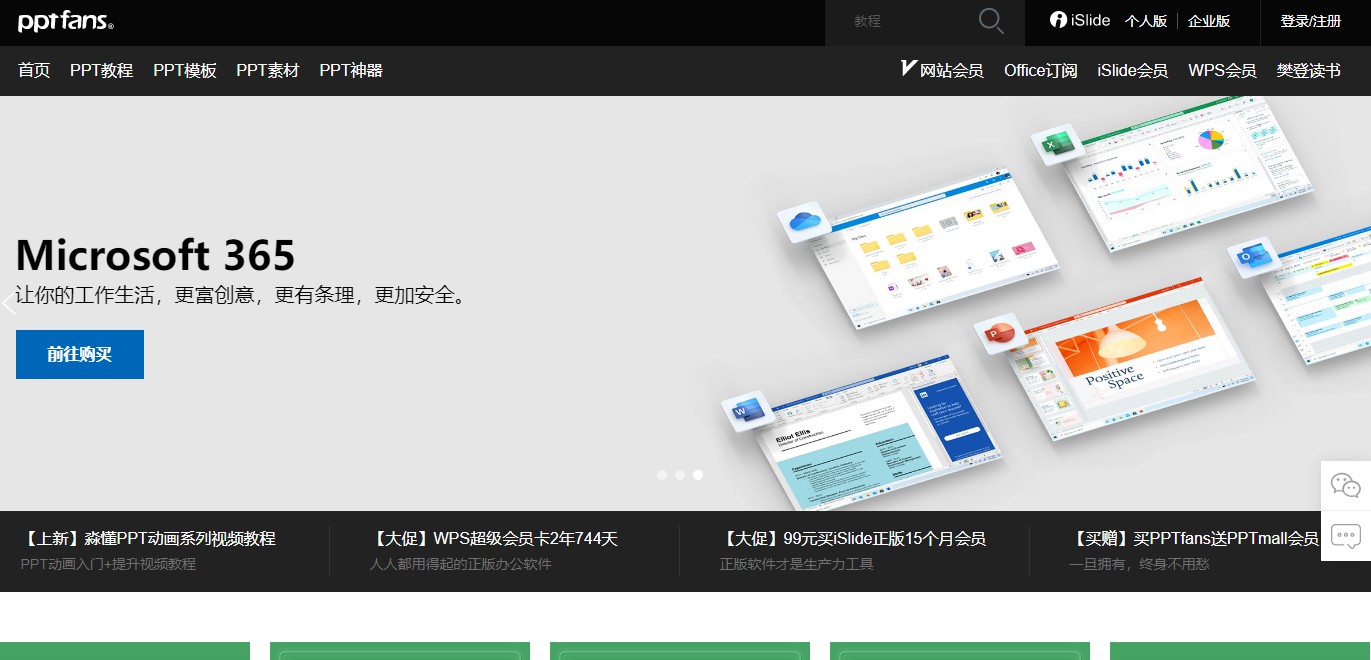Open the 网站会员 membership link
The height and width of the screenshot is (660, 1371).
pyautogui.click(x=942, y=70)
